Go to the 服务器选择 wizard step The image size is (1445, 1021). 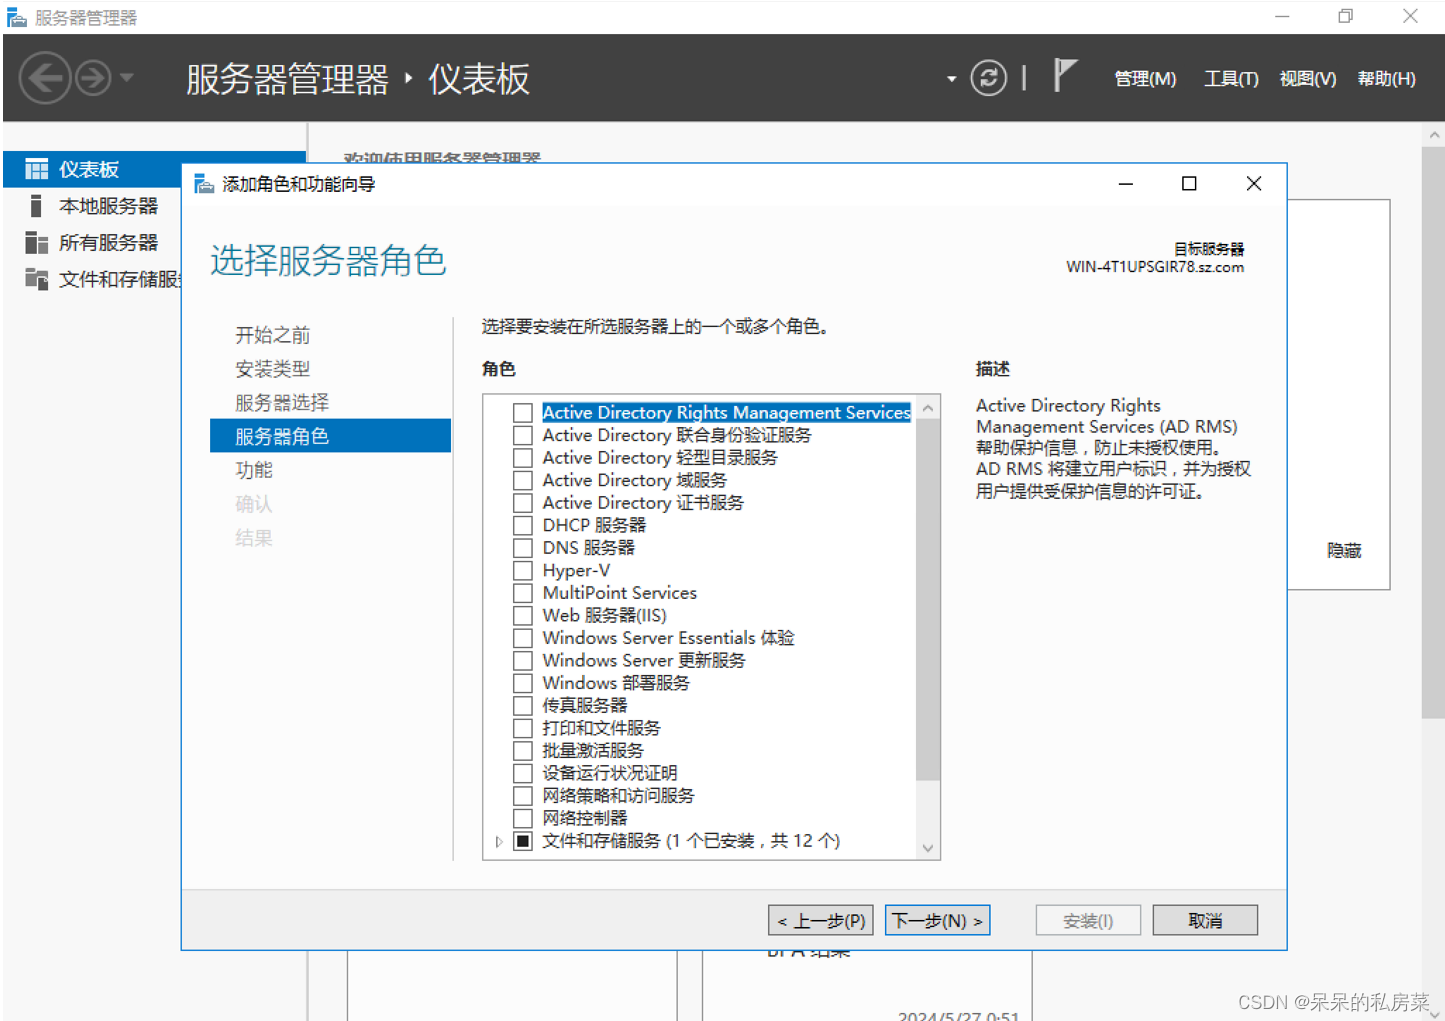(x=282, y=403)
